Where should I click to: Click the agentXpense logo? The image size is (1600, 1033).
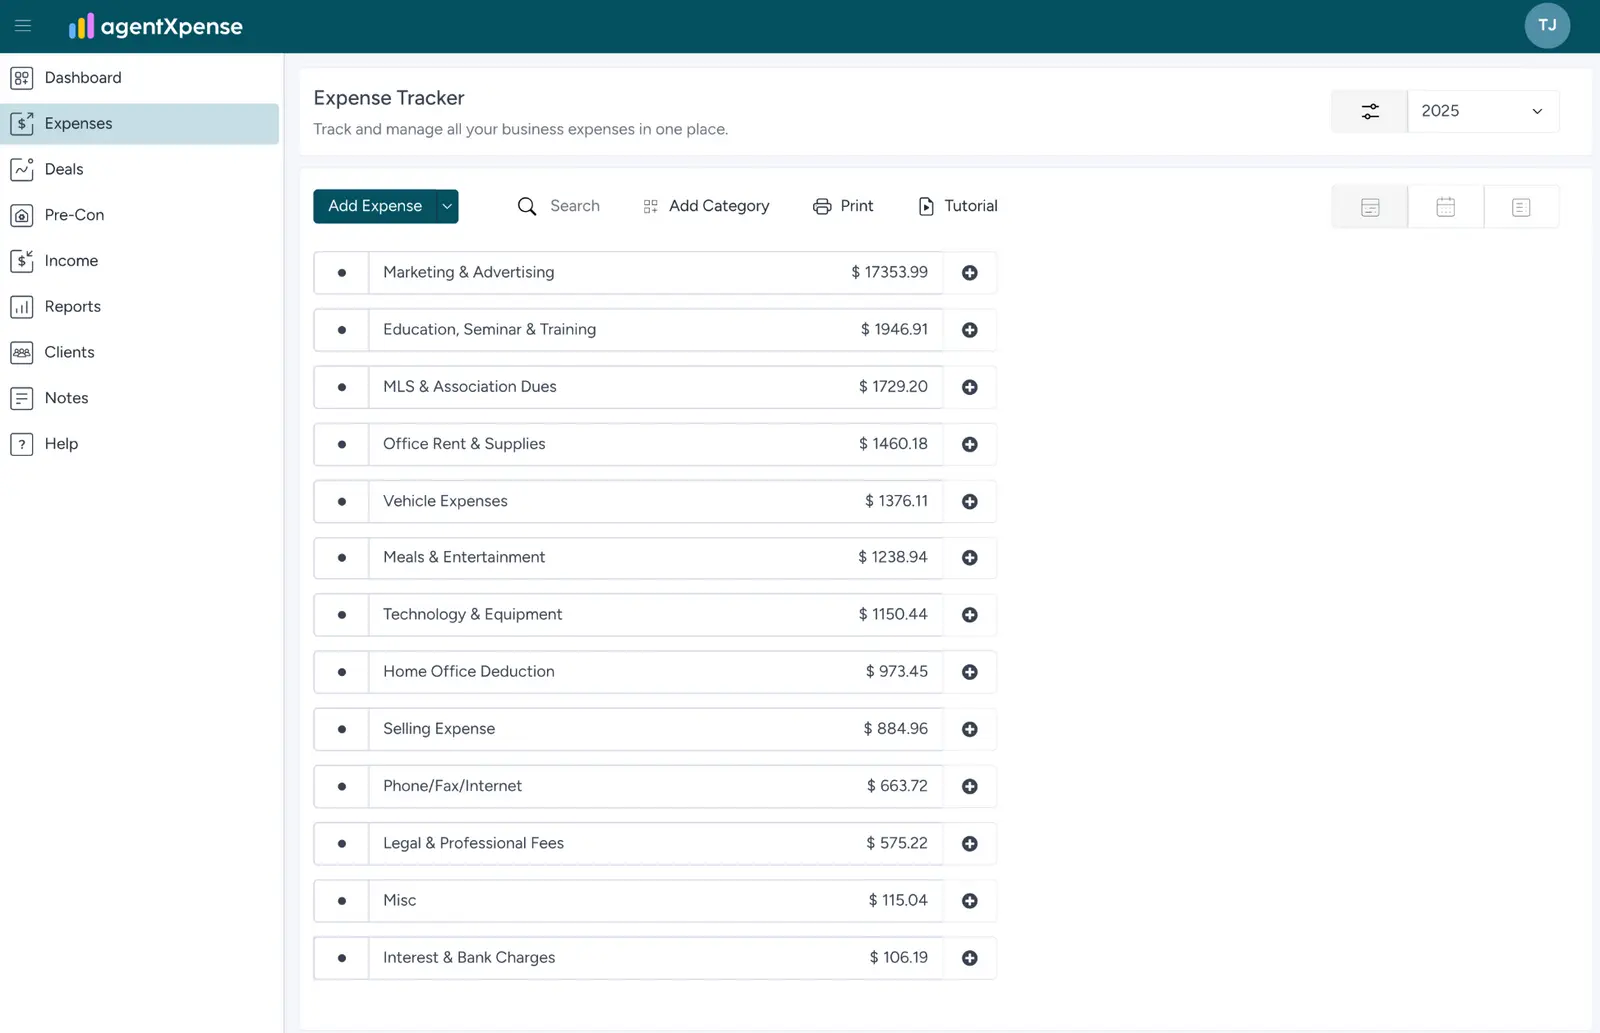click(x=155, y=26)
